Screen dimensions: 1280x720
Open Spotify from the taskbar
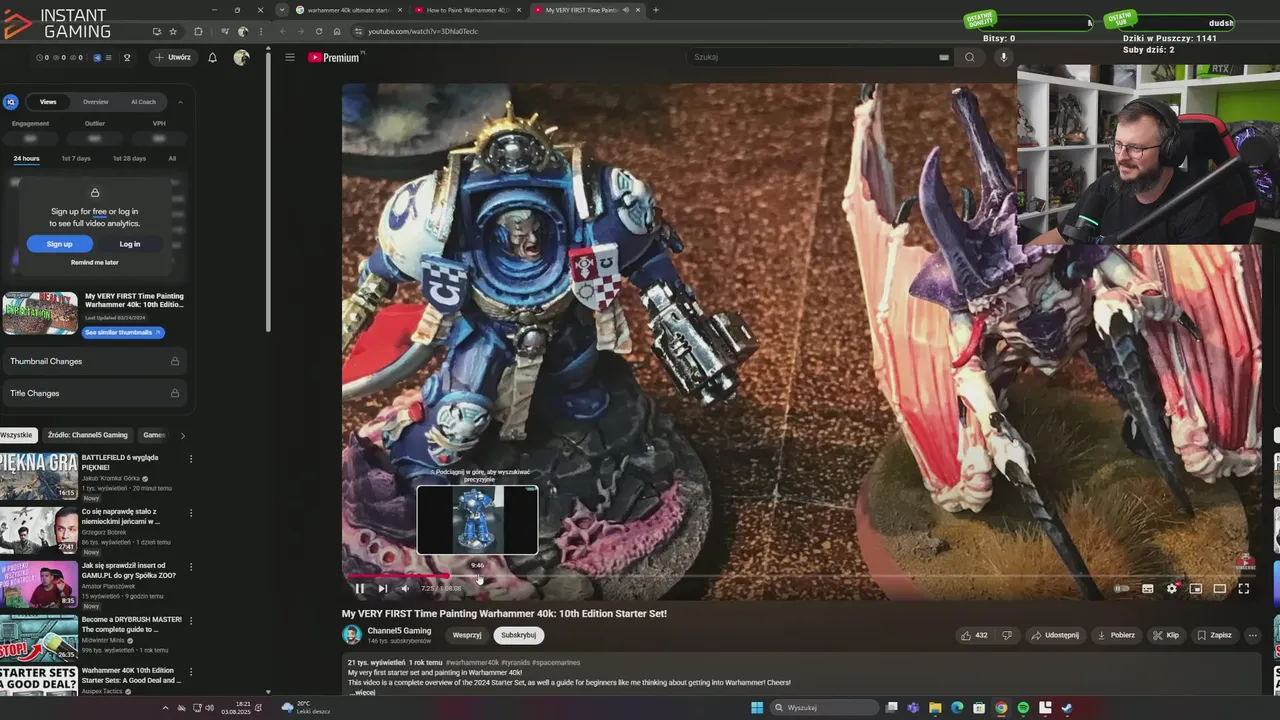tap(1023, 708)
